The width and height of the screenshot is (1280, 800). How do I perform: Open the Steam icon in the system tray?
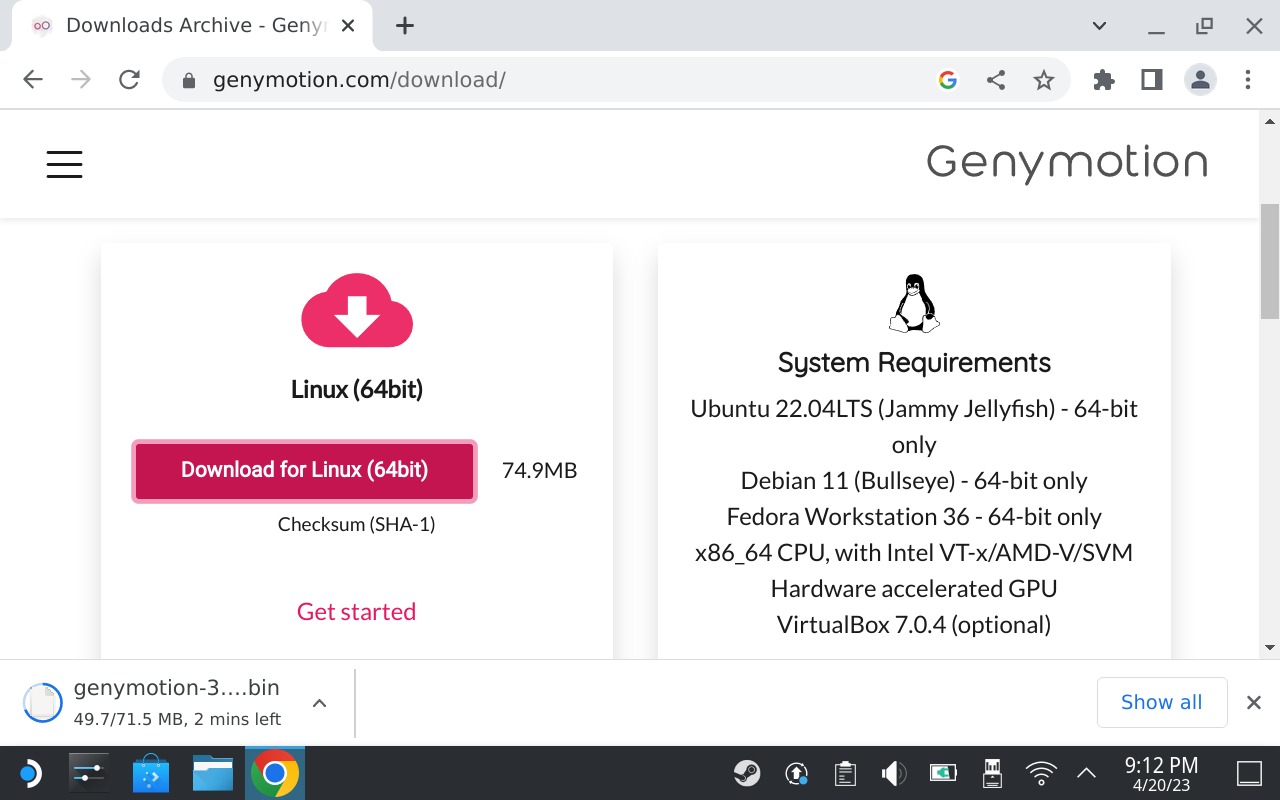tap(746, 773)
